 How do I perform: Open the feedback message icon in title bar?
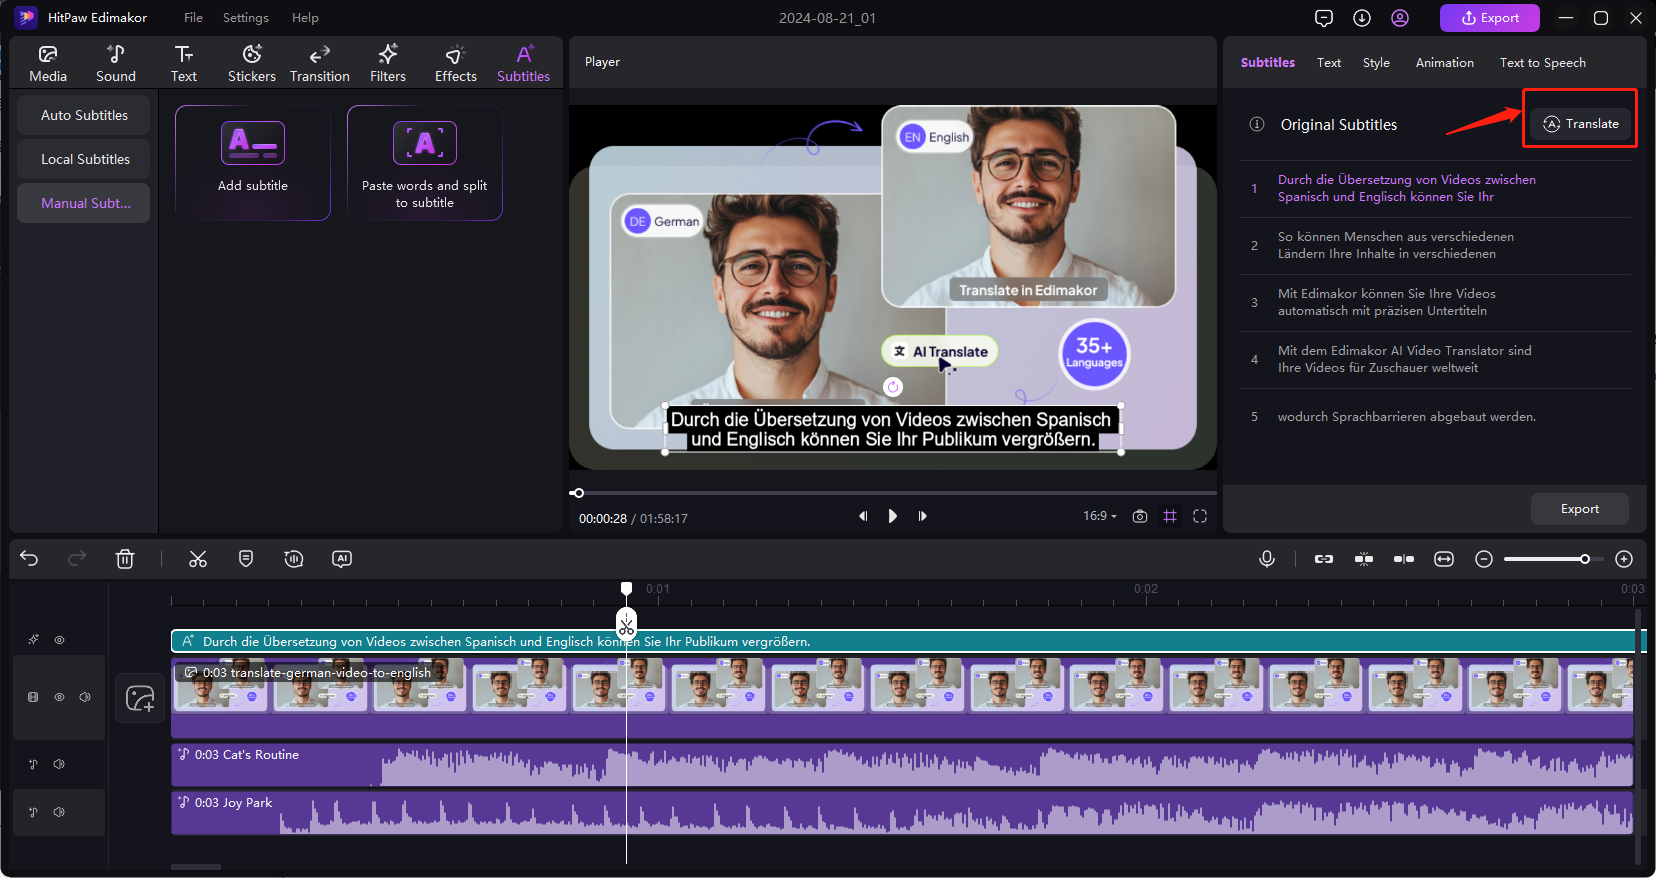pos(1324,18)
